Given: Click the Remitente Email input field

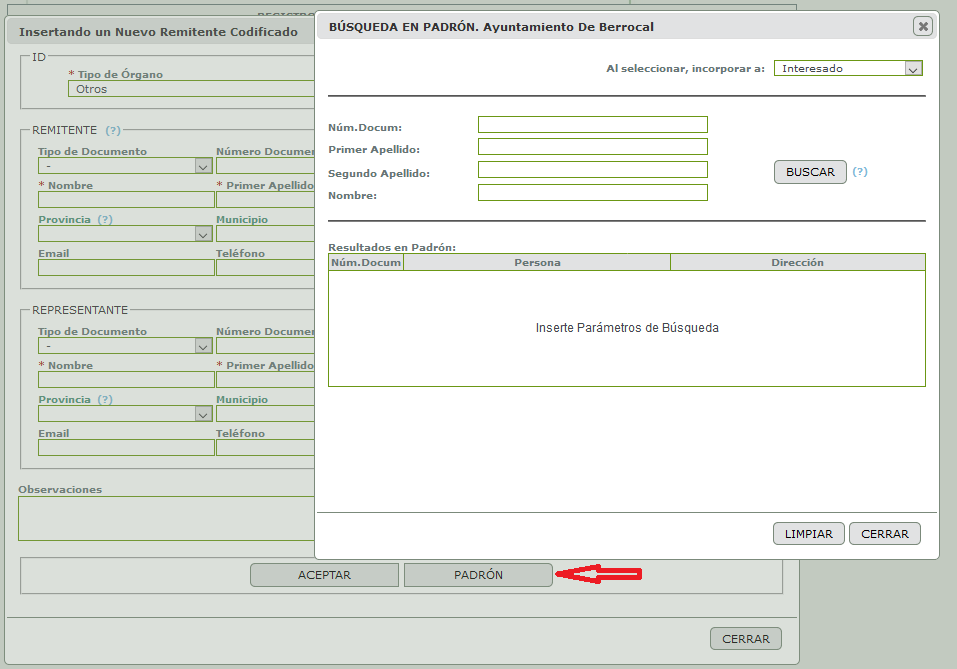Looking at the screenshot, I should click(x=126, y=268).
